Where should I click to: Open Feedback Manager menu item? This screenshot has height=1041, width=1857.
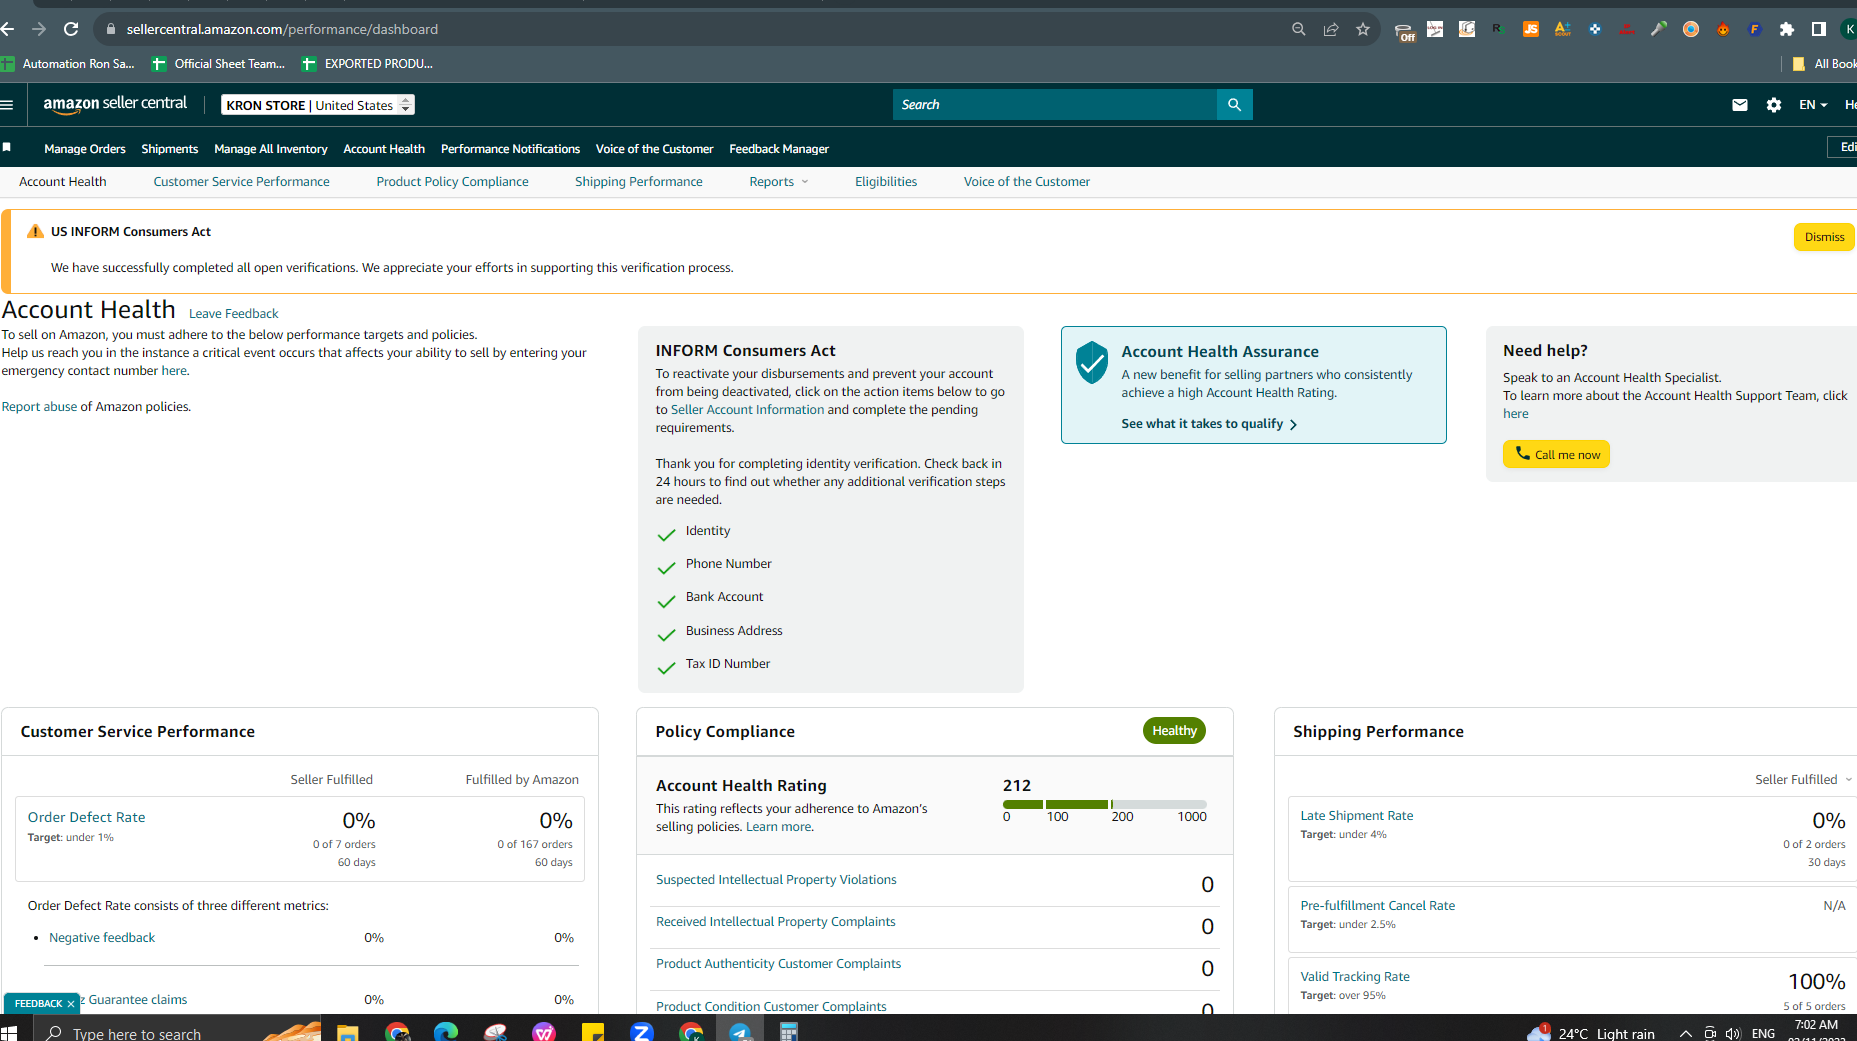[779, 149]
